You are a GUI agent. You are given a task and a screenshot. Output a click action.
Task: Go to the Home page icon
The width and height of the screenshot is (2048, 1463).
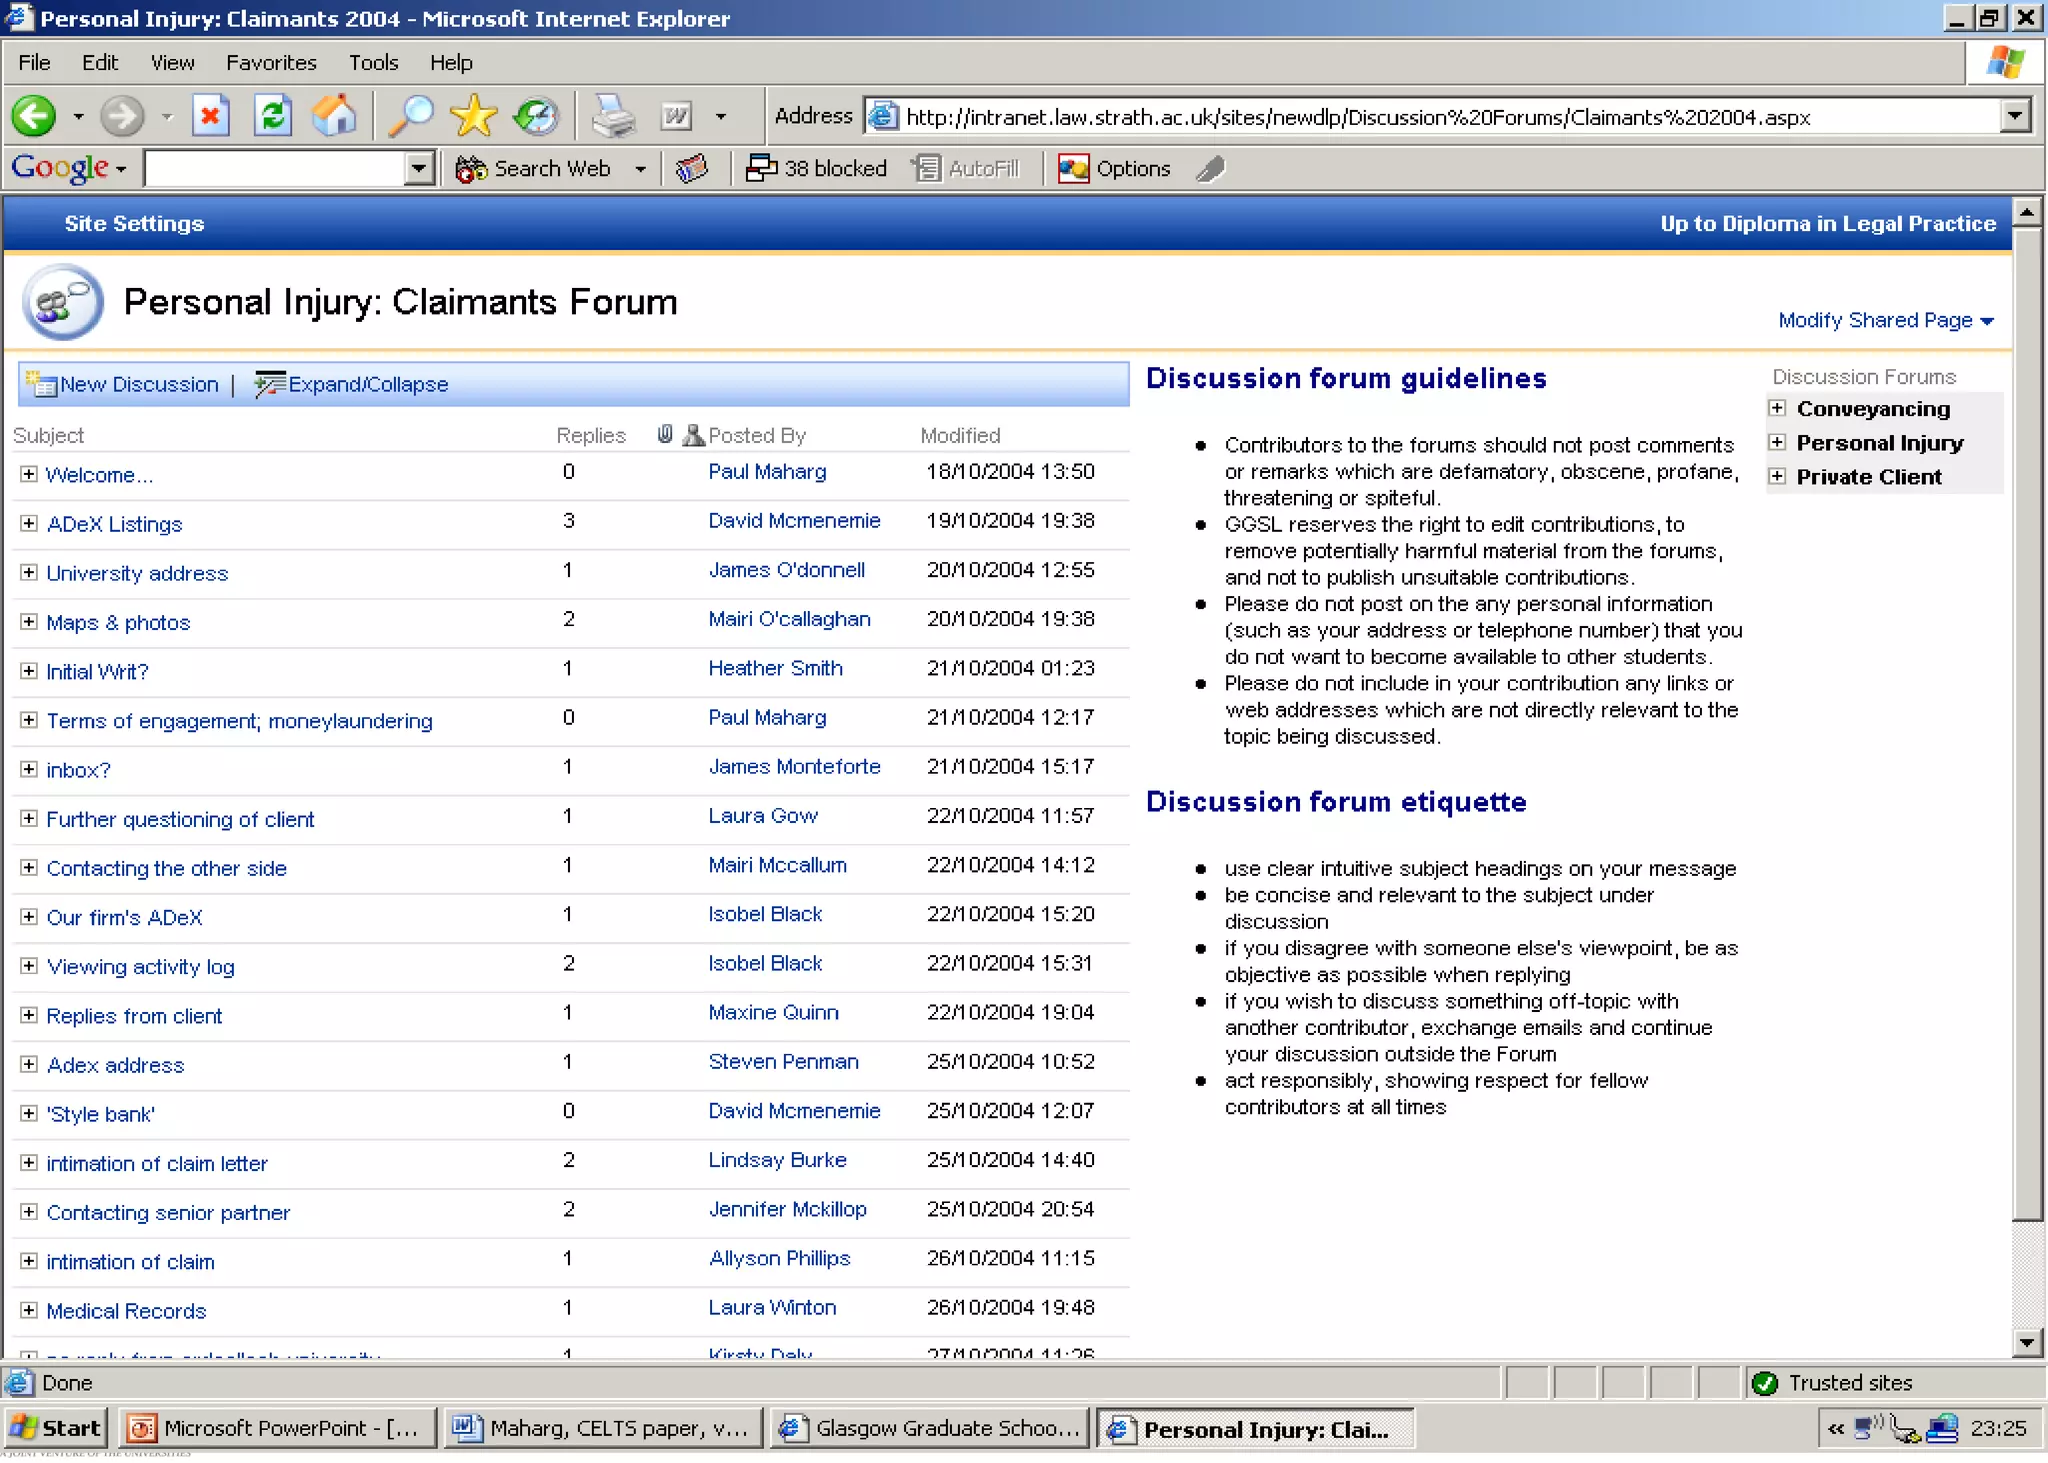click(334, 117)
